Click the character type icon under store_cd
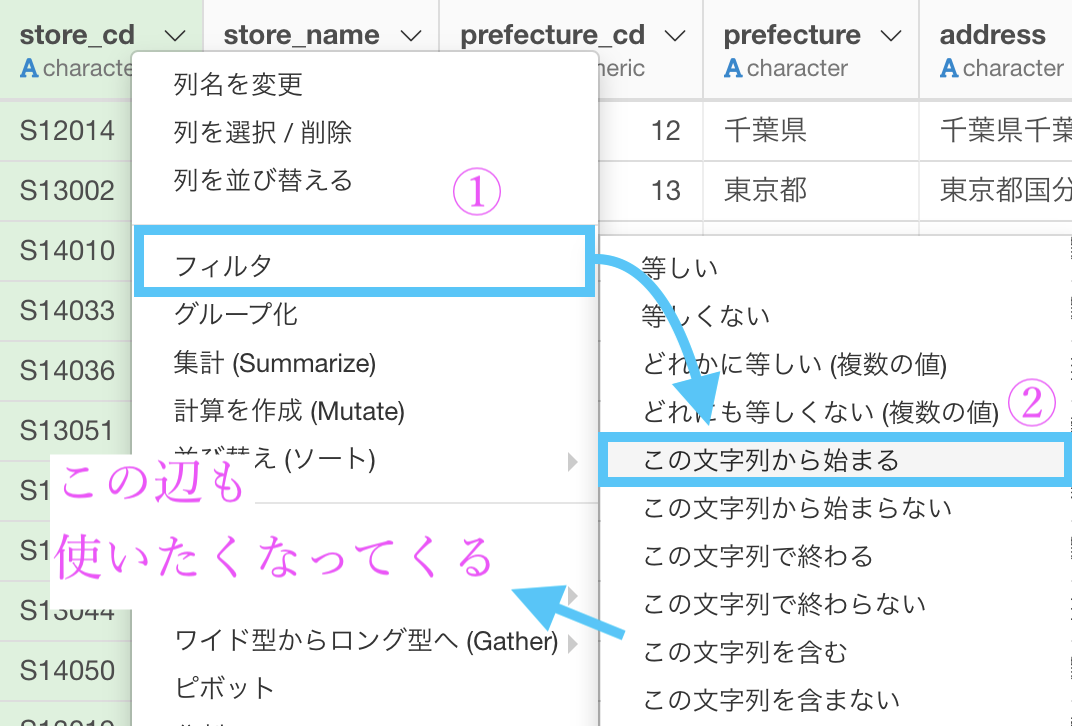1072x726 pixels. (29, 69)
